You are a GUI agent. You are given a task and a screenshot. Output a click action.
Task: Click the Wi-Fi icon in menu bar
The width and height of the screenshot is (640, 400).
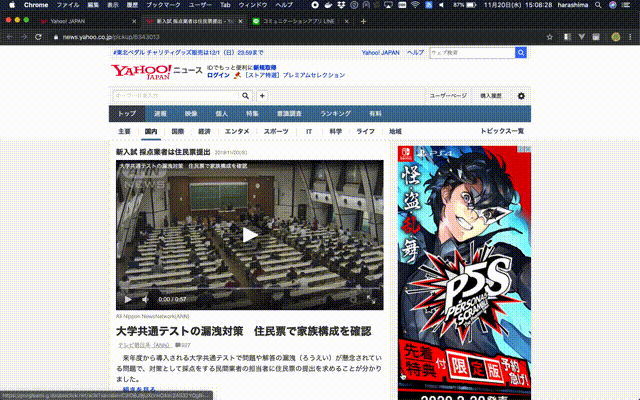[415, 5]
